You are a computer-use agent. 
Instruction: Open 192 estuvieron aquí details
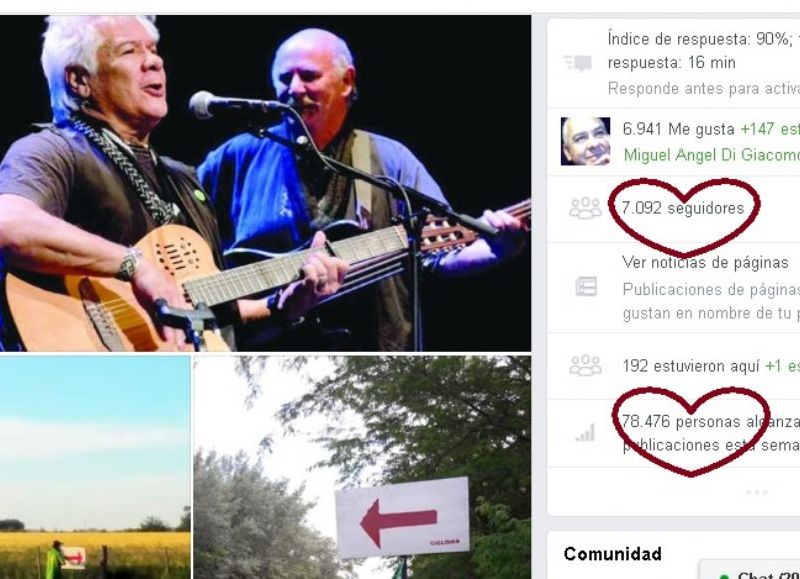[691, 366]
